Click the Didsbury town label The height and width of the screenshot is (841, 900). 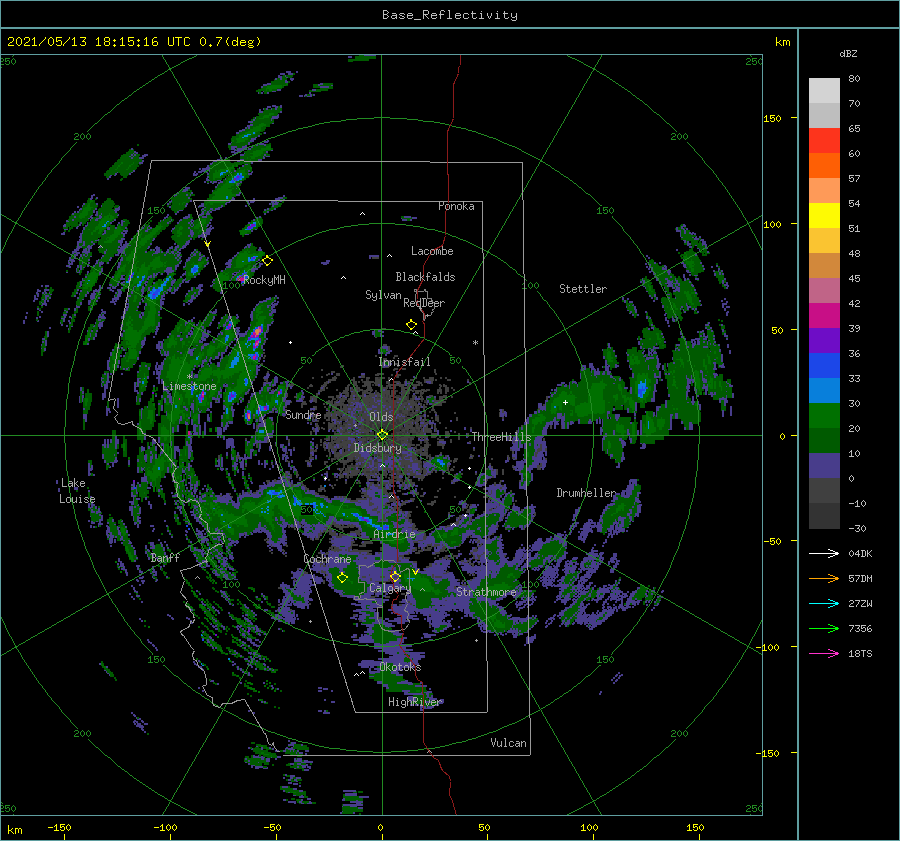378,448
